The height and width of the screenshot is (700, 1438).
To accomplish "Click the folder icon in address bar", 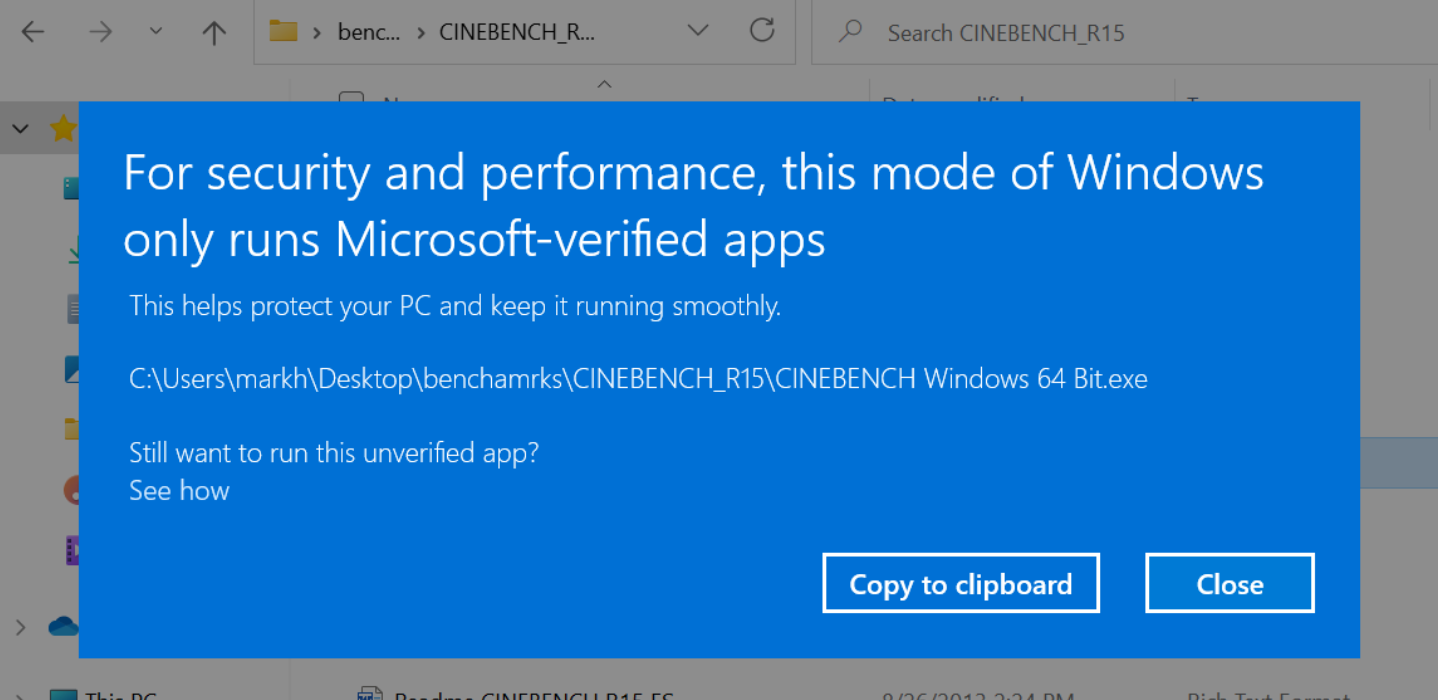I will (284, 31).
